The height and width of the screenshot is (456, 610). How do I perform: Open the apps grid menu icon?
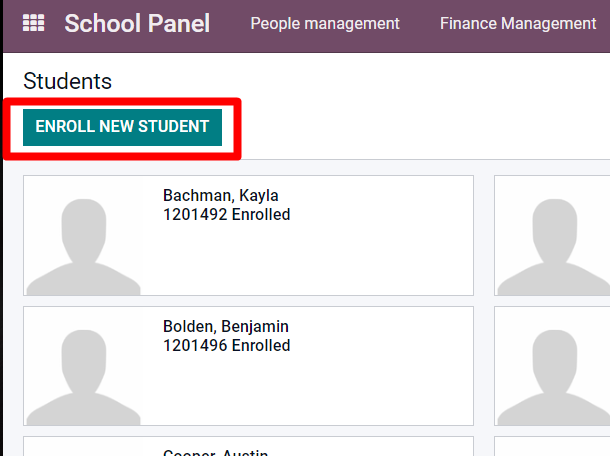coord(33,23)
